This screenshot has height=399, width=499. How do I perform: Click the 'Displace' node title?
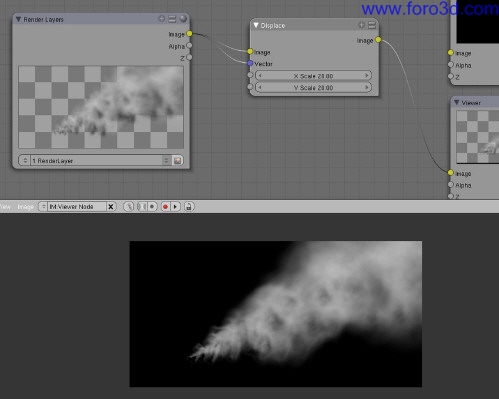pyautogui.click(x=273, y=26)
